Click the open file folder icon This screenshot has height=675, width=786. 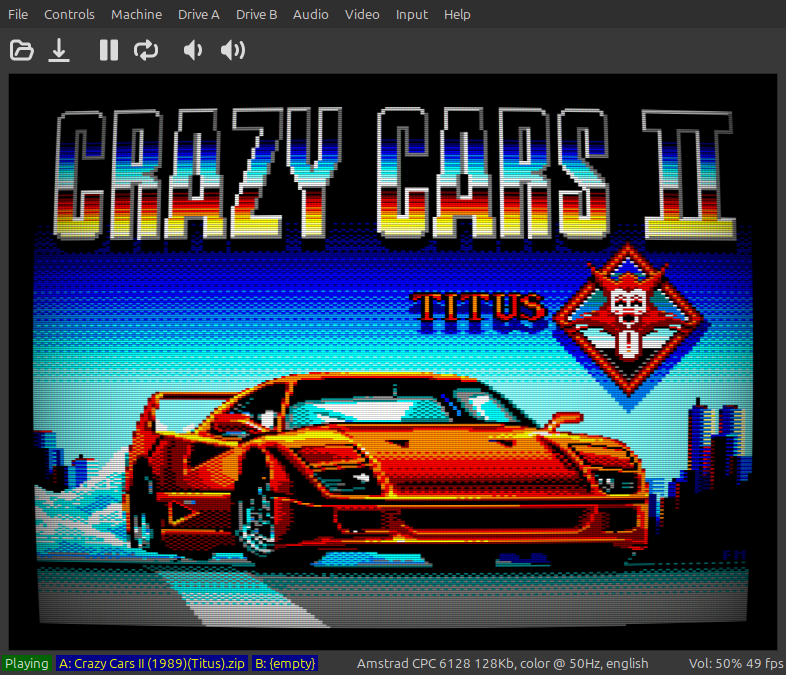pos(22,50)
